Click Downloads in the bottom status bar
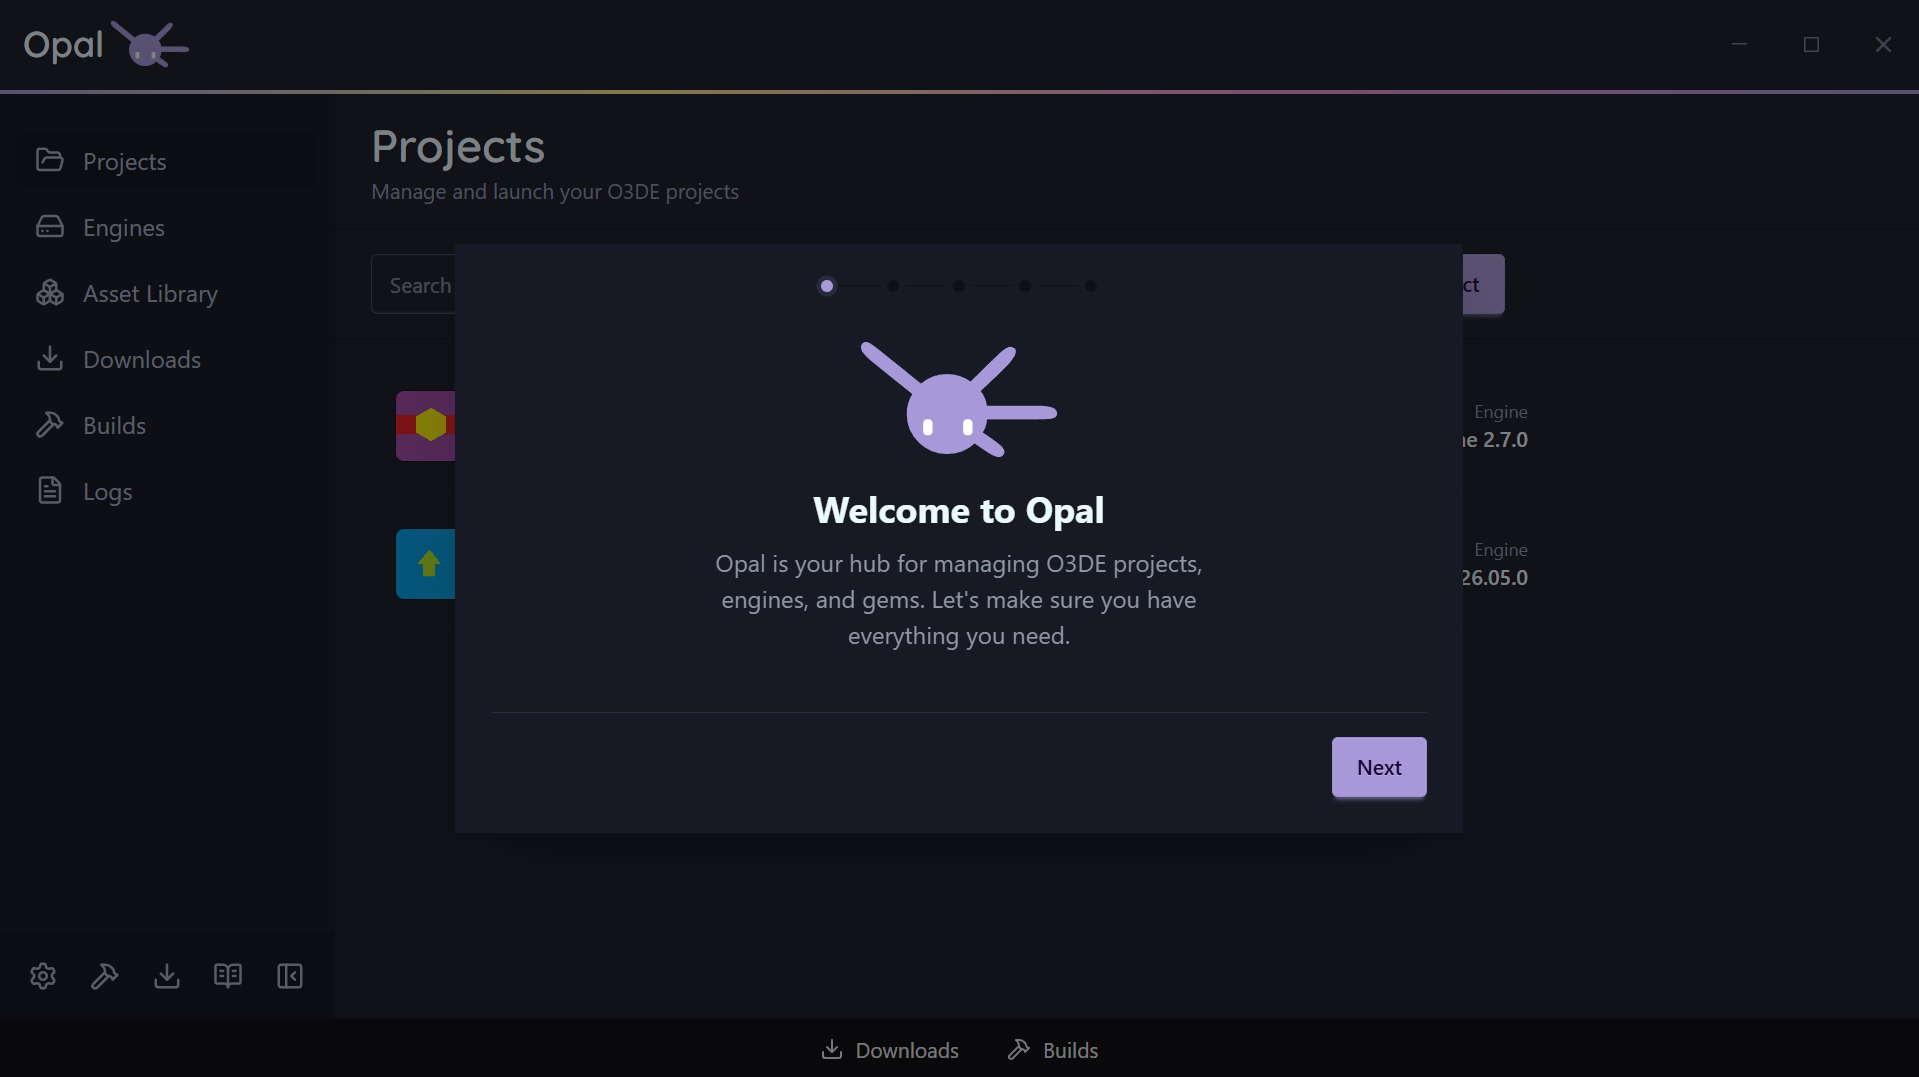The width and height of the screenshot is (1919, 1077). 889,1050
